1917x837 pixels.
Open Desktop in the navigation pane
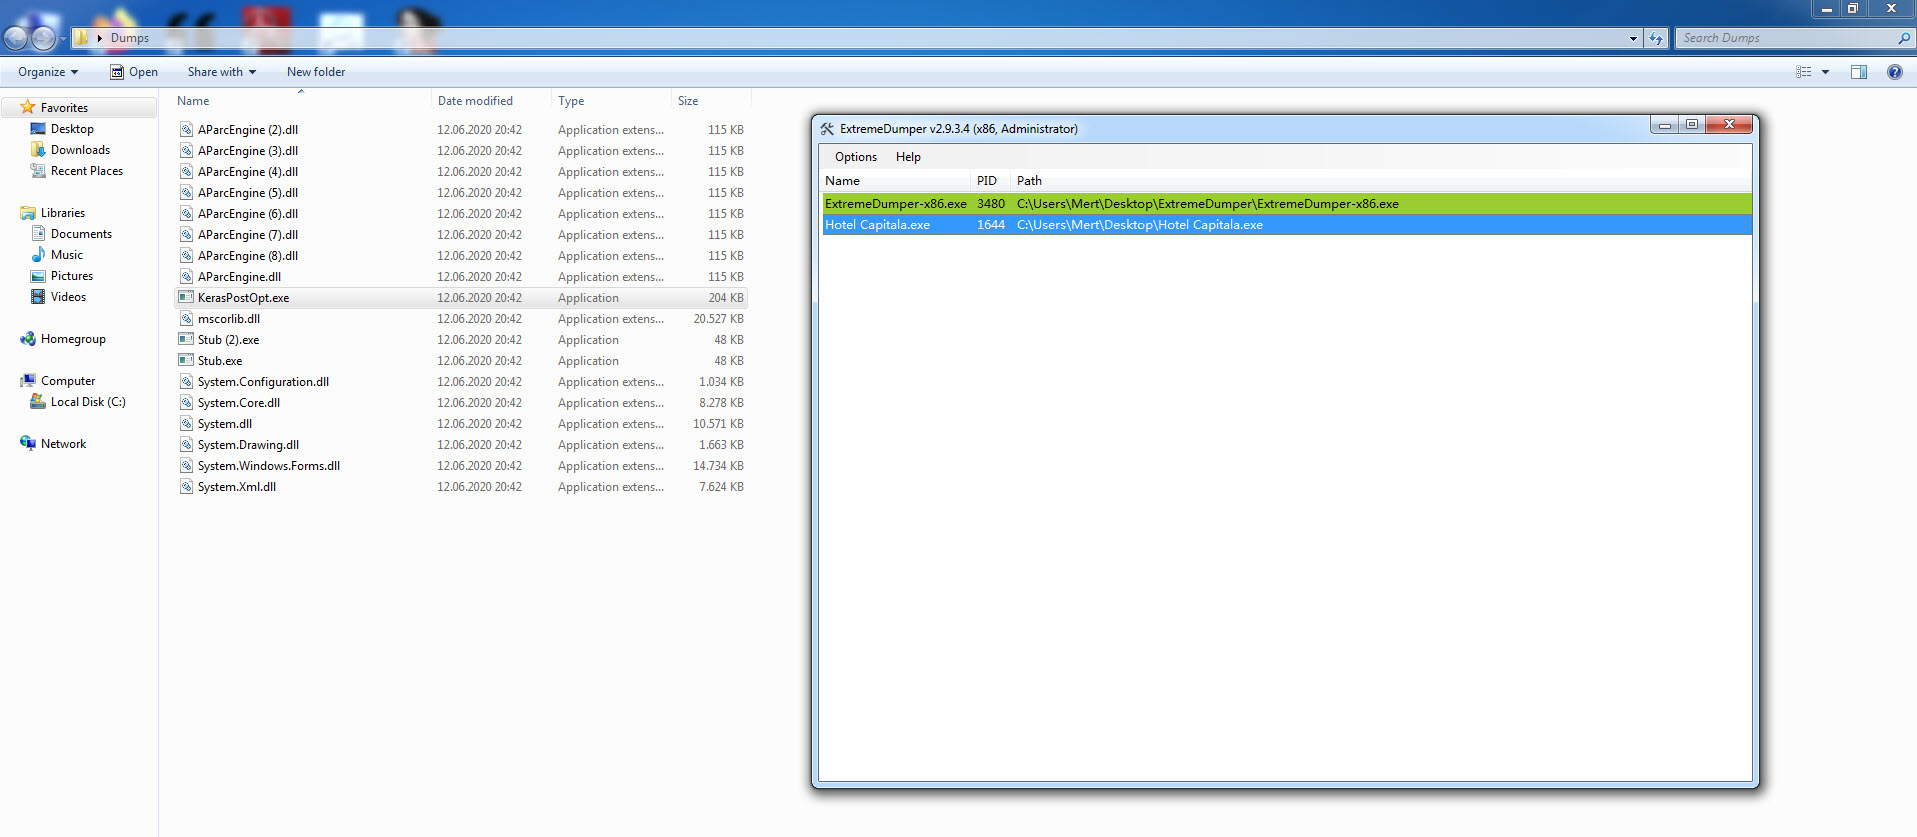(x=72, y=129)
